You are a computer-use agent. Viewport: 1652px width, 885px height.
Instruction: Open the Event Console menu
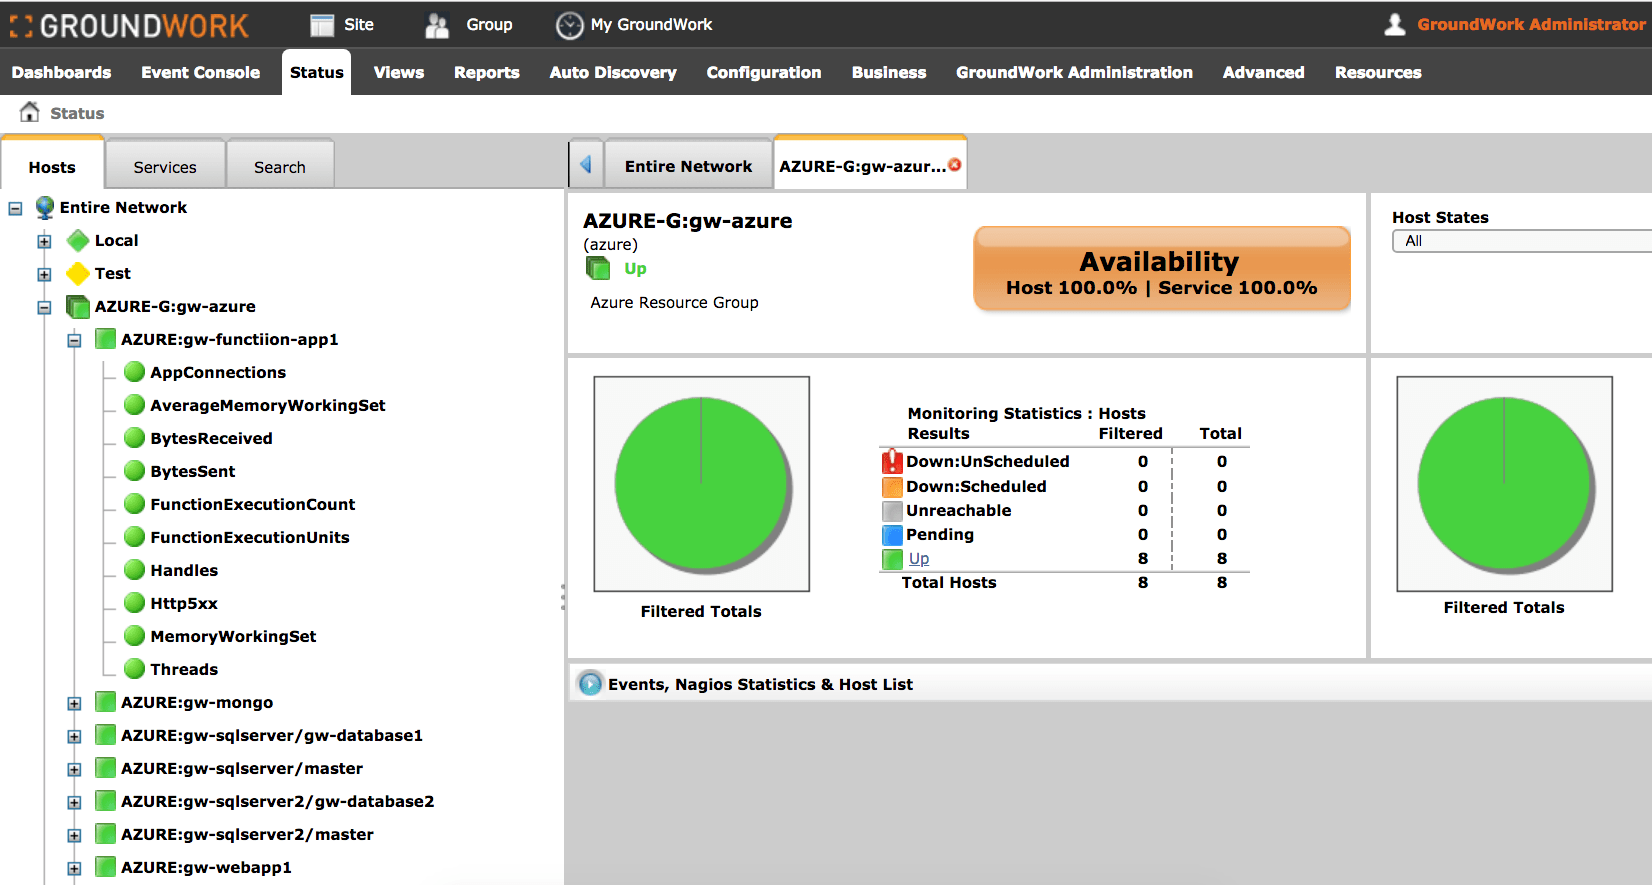tap(200, 72)
